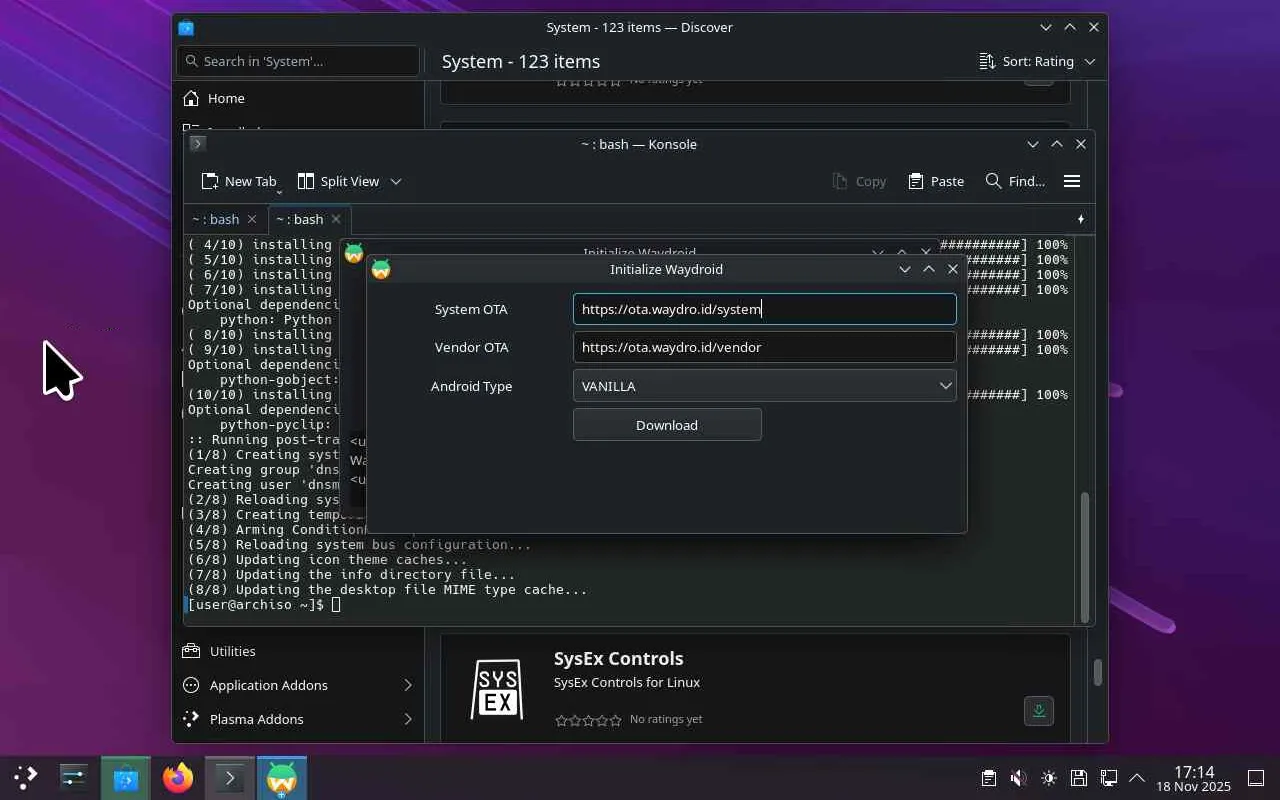The height and width of the screenshot is (800, 1280).
Task: Expand the Plasma Addons chevron
Action: [408, 719]
